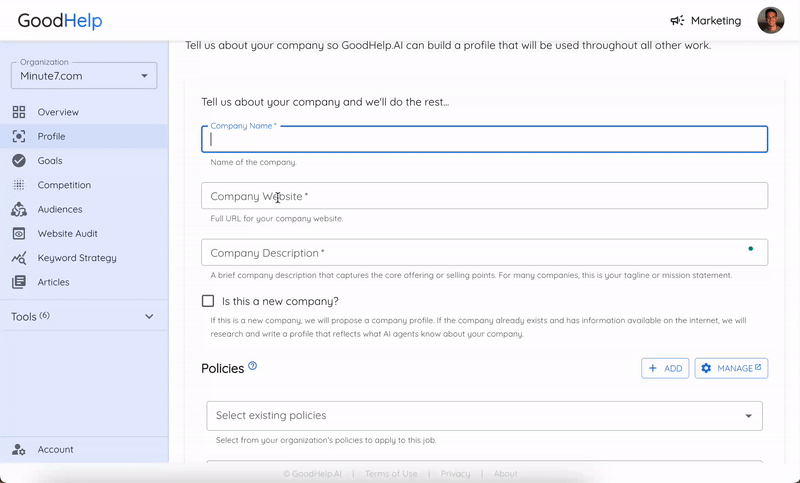800x483 pixels.
Task: Click the Goals checkmark icon
Action: click(x=19, y=161)
